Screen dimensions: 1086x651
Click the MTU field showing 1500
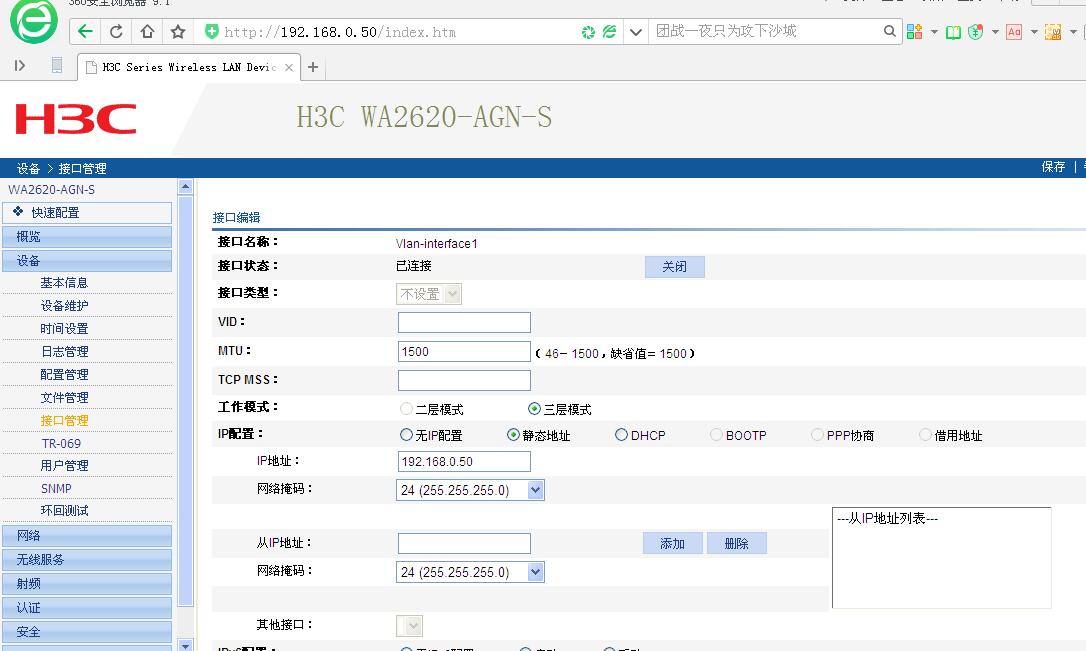pyautogui.click(x=464, y=352)
